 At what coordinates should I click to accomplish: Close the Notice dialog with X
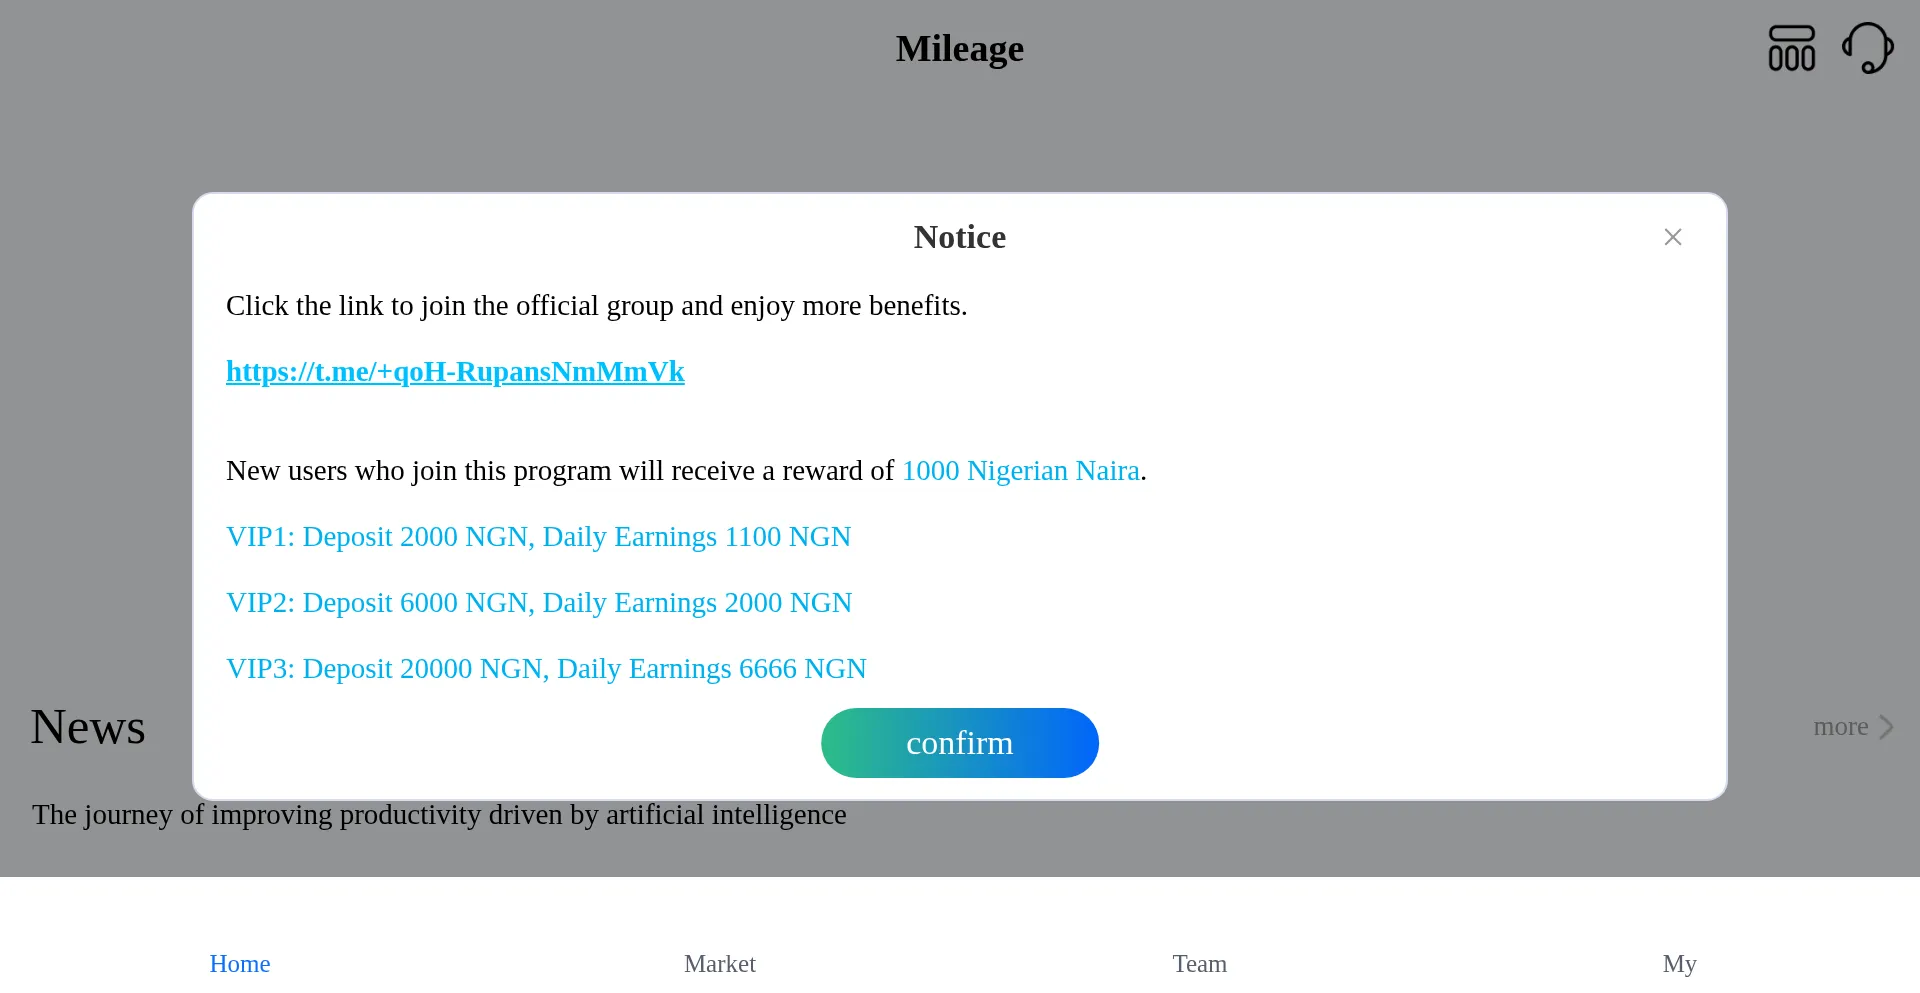point(1673,237)
